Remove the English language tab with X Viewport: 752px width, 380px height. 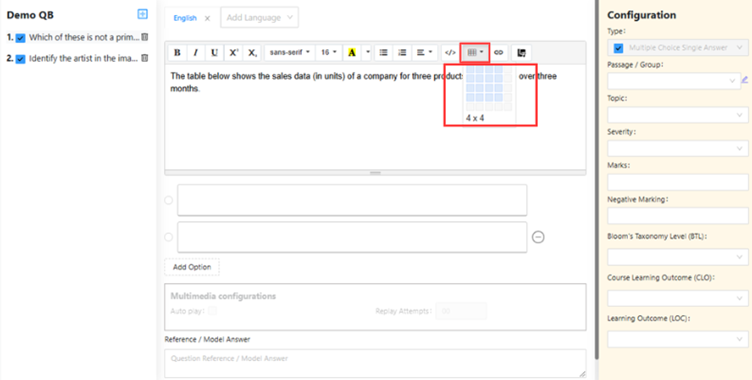pos(207,18)
